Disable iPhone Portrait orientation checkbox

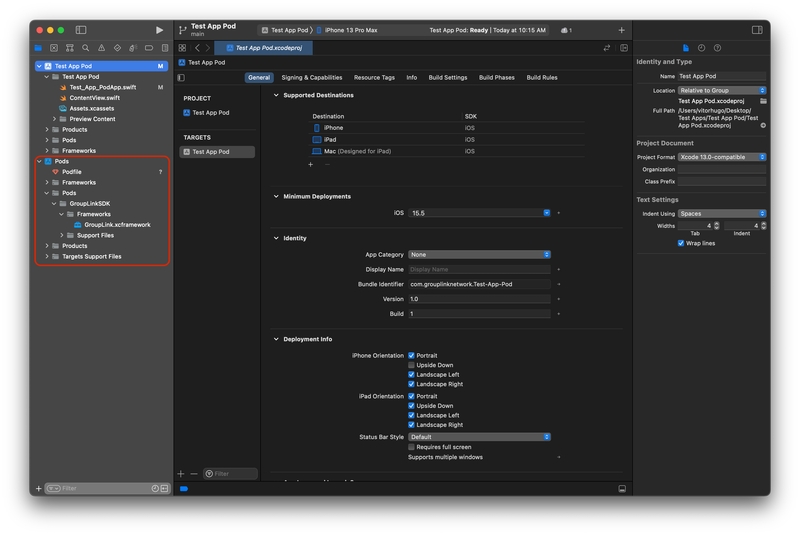411,355
